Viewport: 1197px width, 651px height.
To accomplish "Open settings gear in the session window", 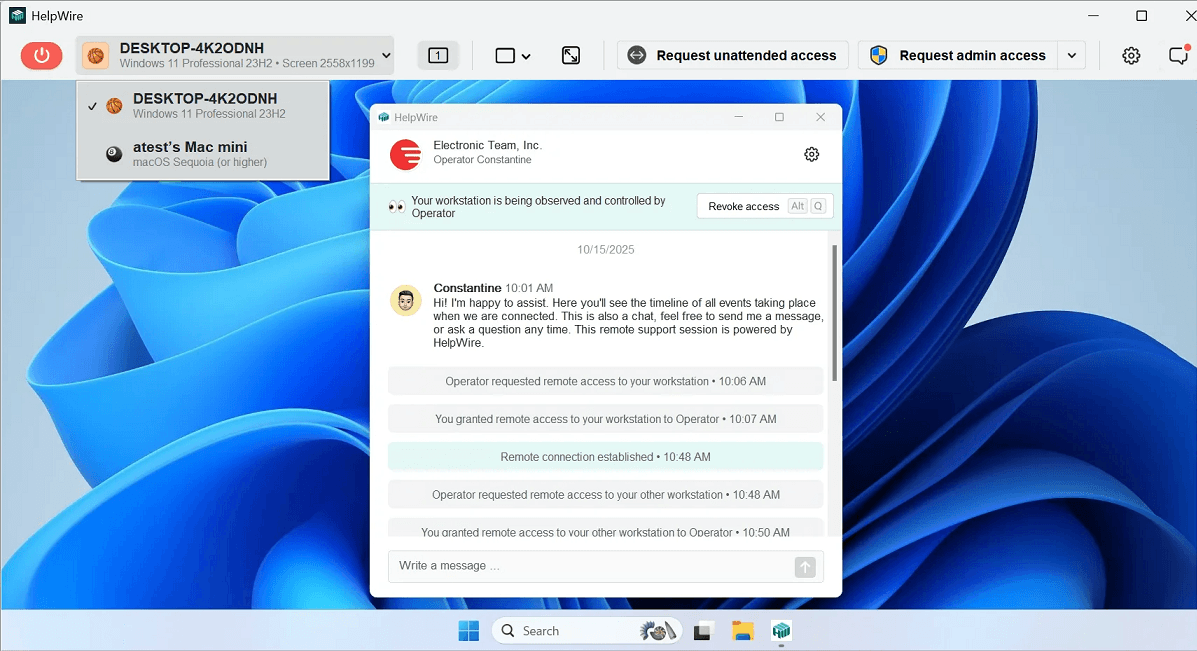I will 811,154.
